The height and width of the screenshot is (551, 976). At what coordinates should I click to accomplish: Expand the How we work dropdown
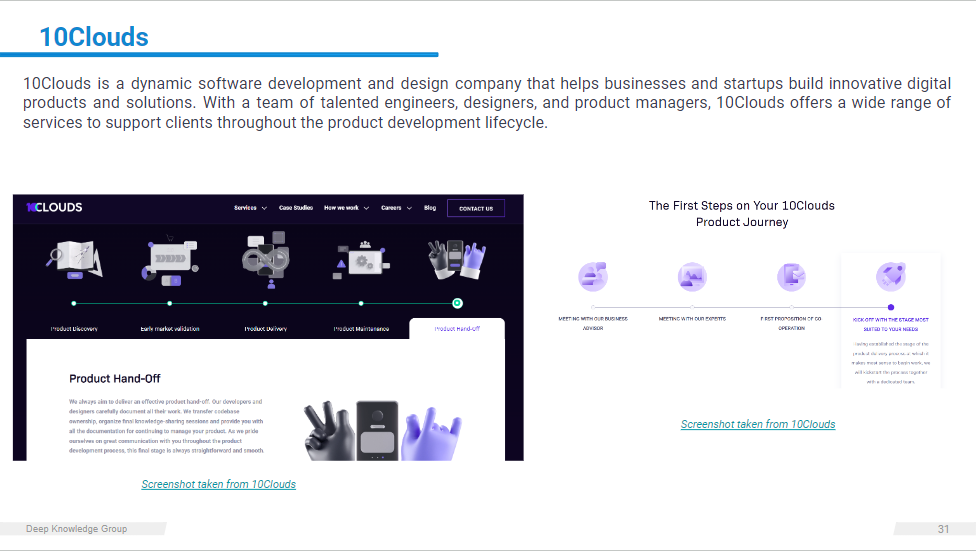coord(346,208)
